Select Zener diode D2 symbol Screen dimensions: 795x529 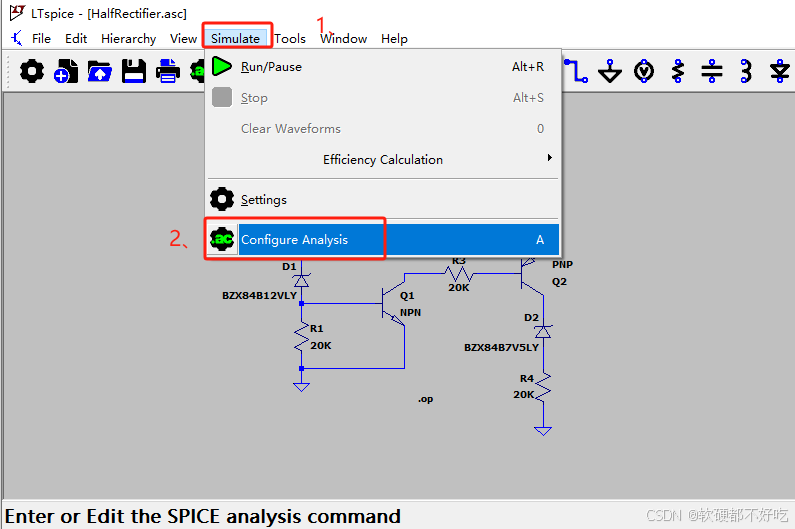[543, 332]
